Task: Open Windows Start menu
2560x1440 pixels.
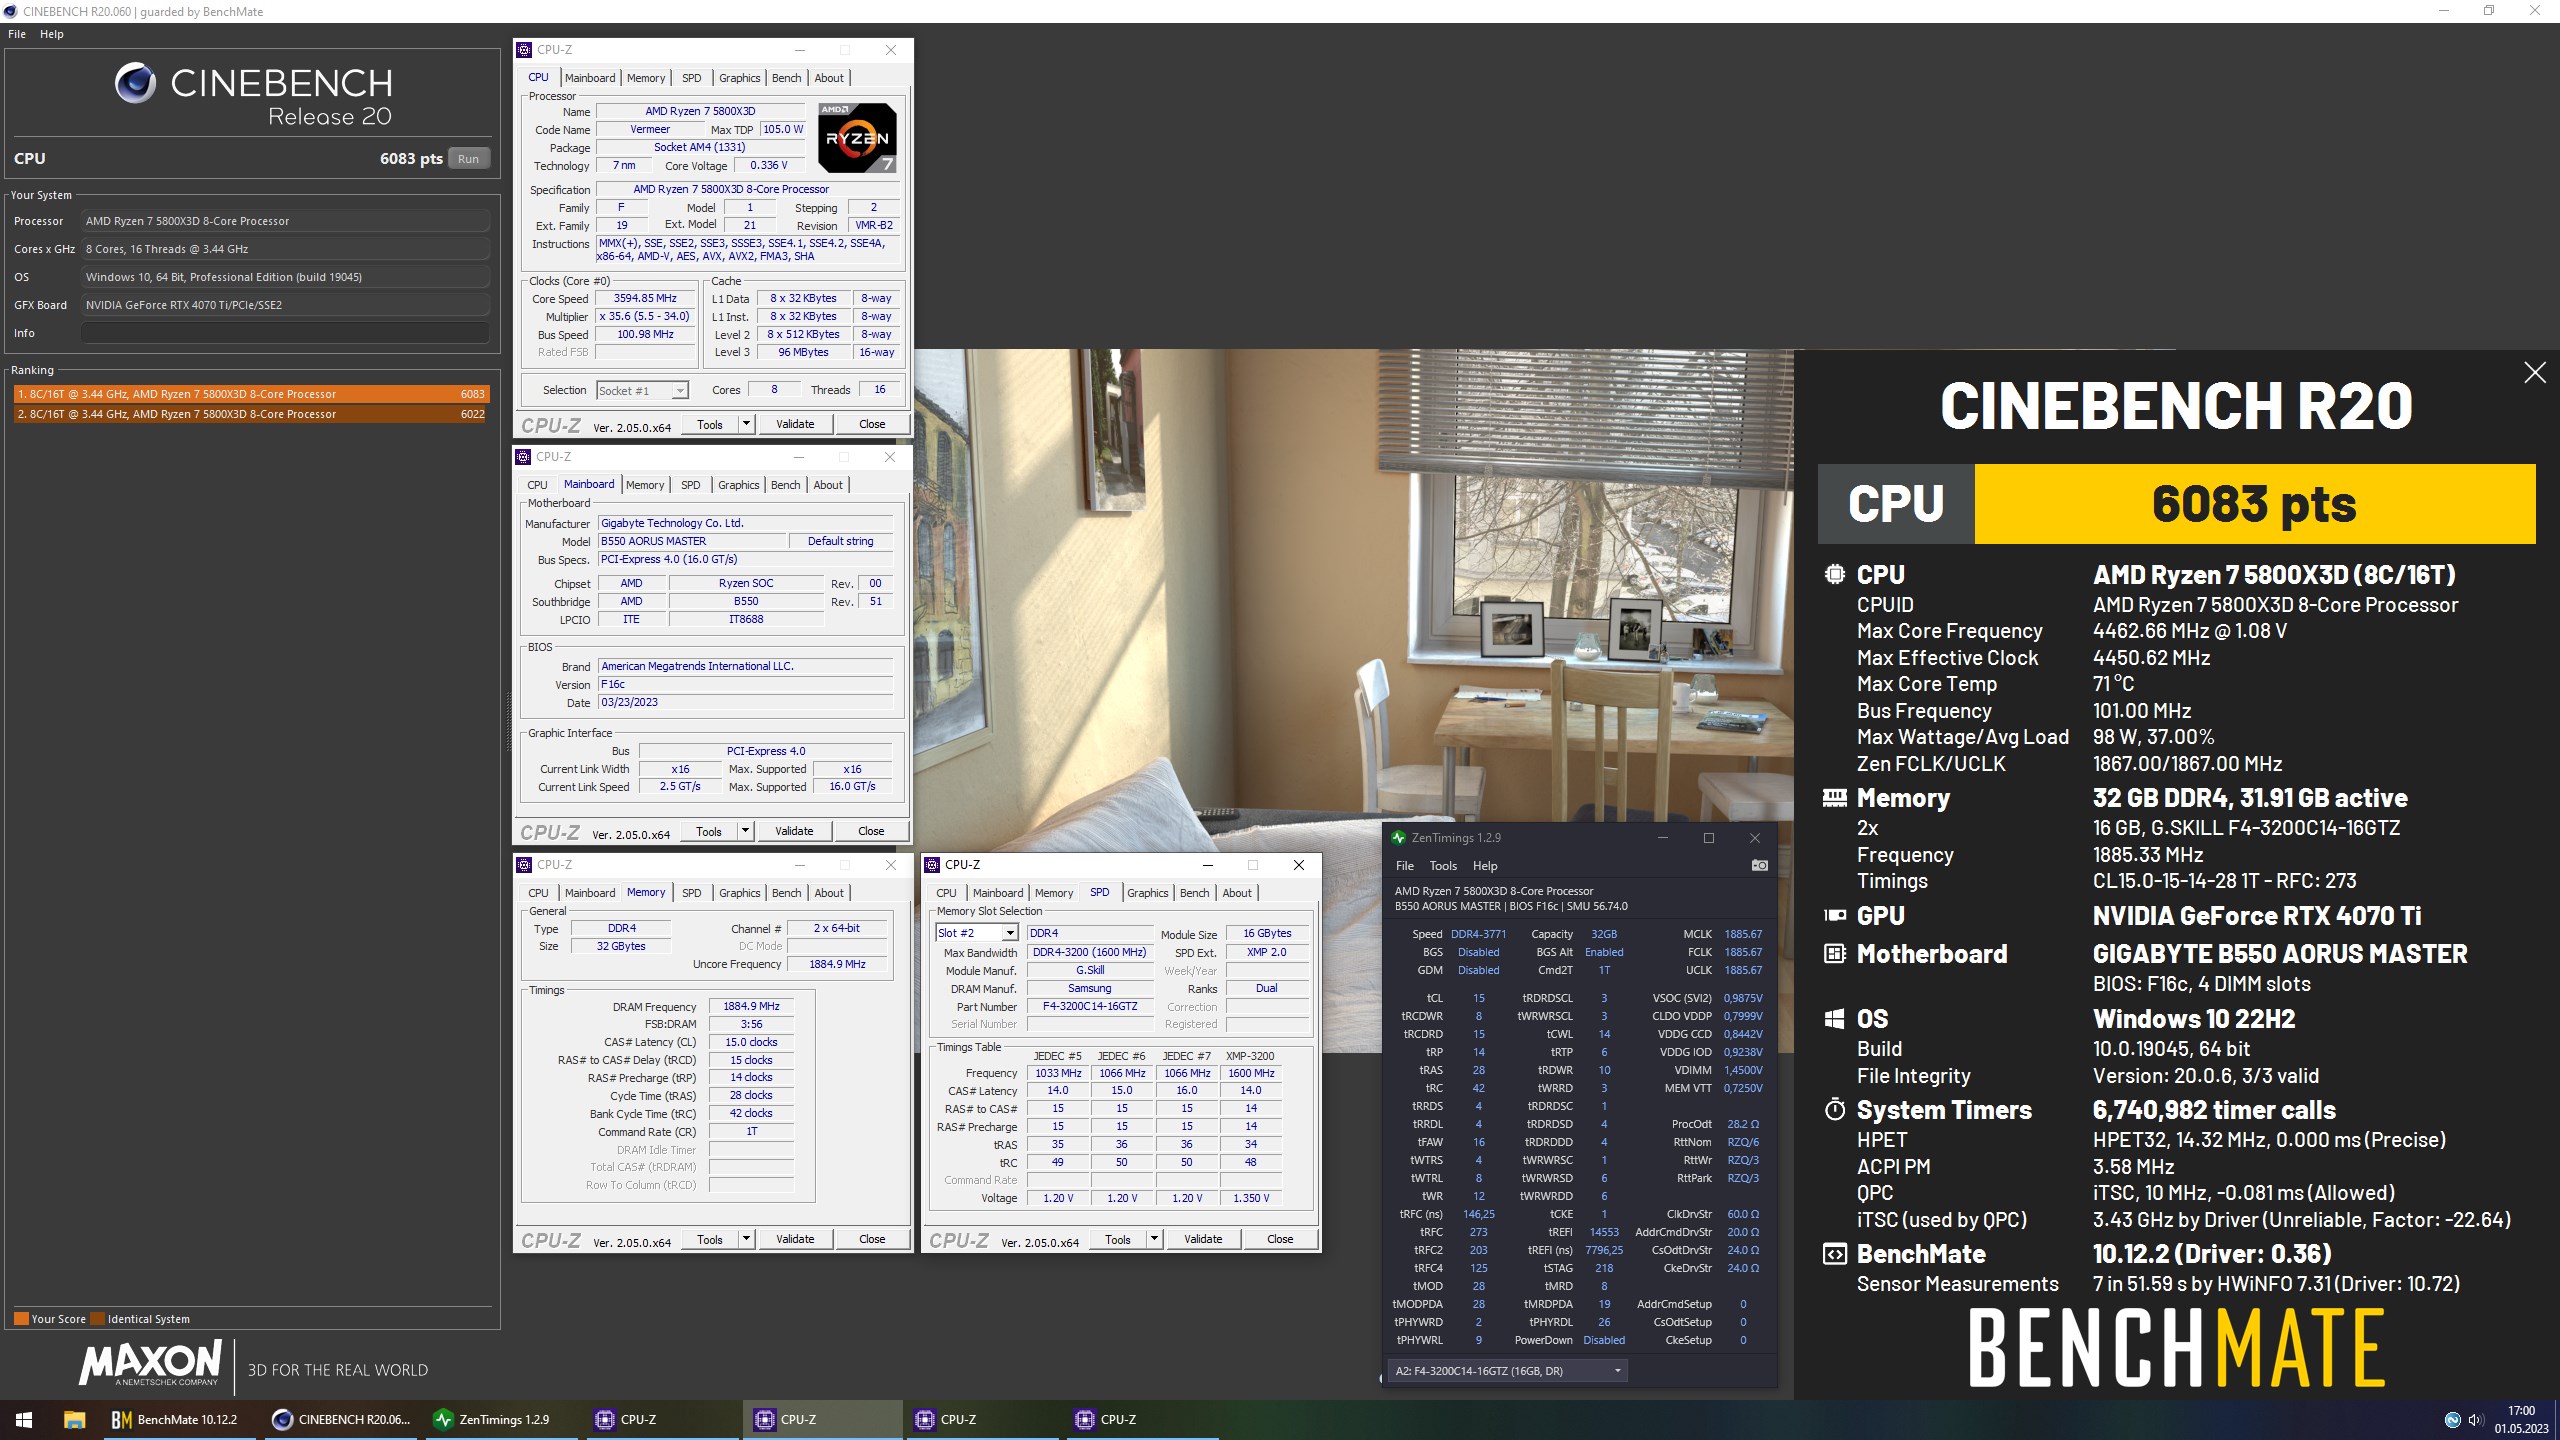Action: pos(24,1419)
